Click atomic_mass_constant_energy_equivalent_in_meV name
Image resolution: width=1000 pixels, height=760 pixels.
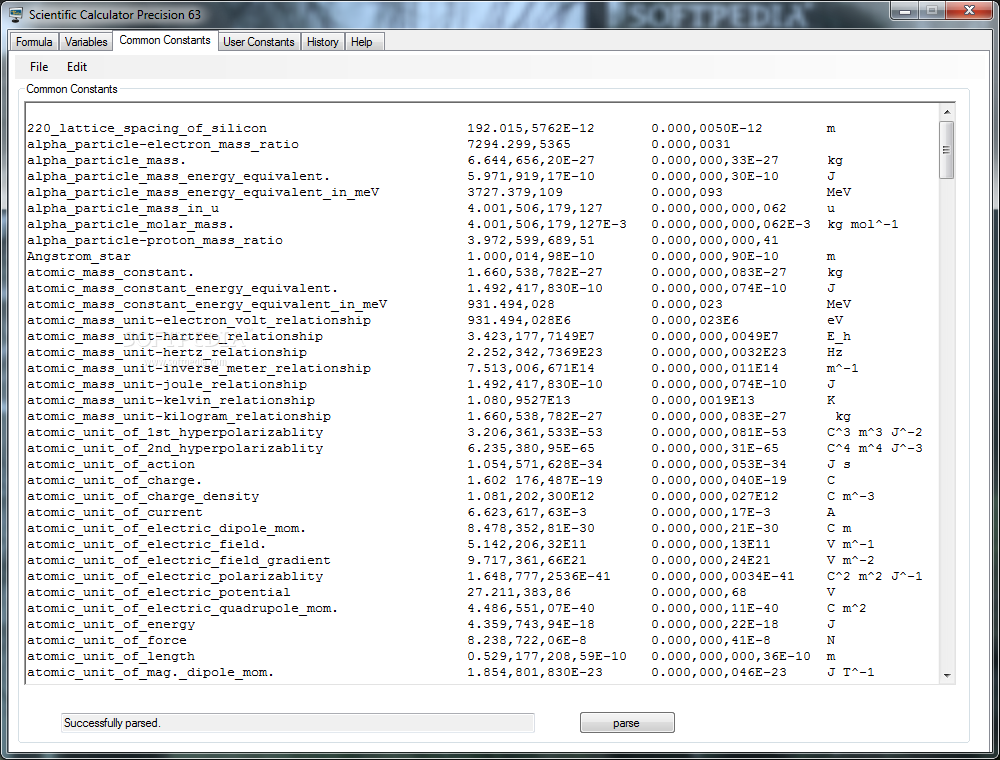click(207, 304)
